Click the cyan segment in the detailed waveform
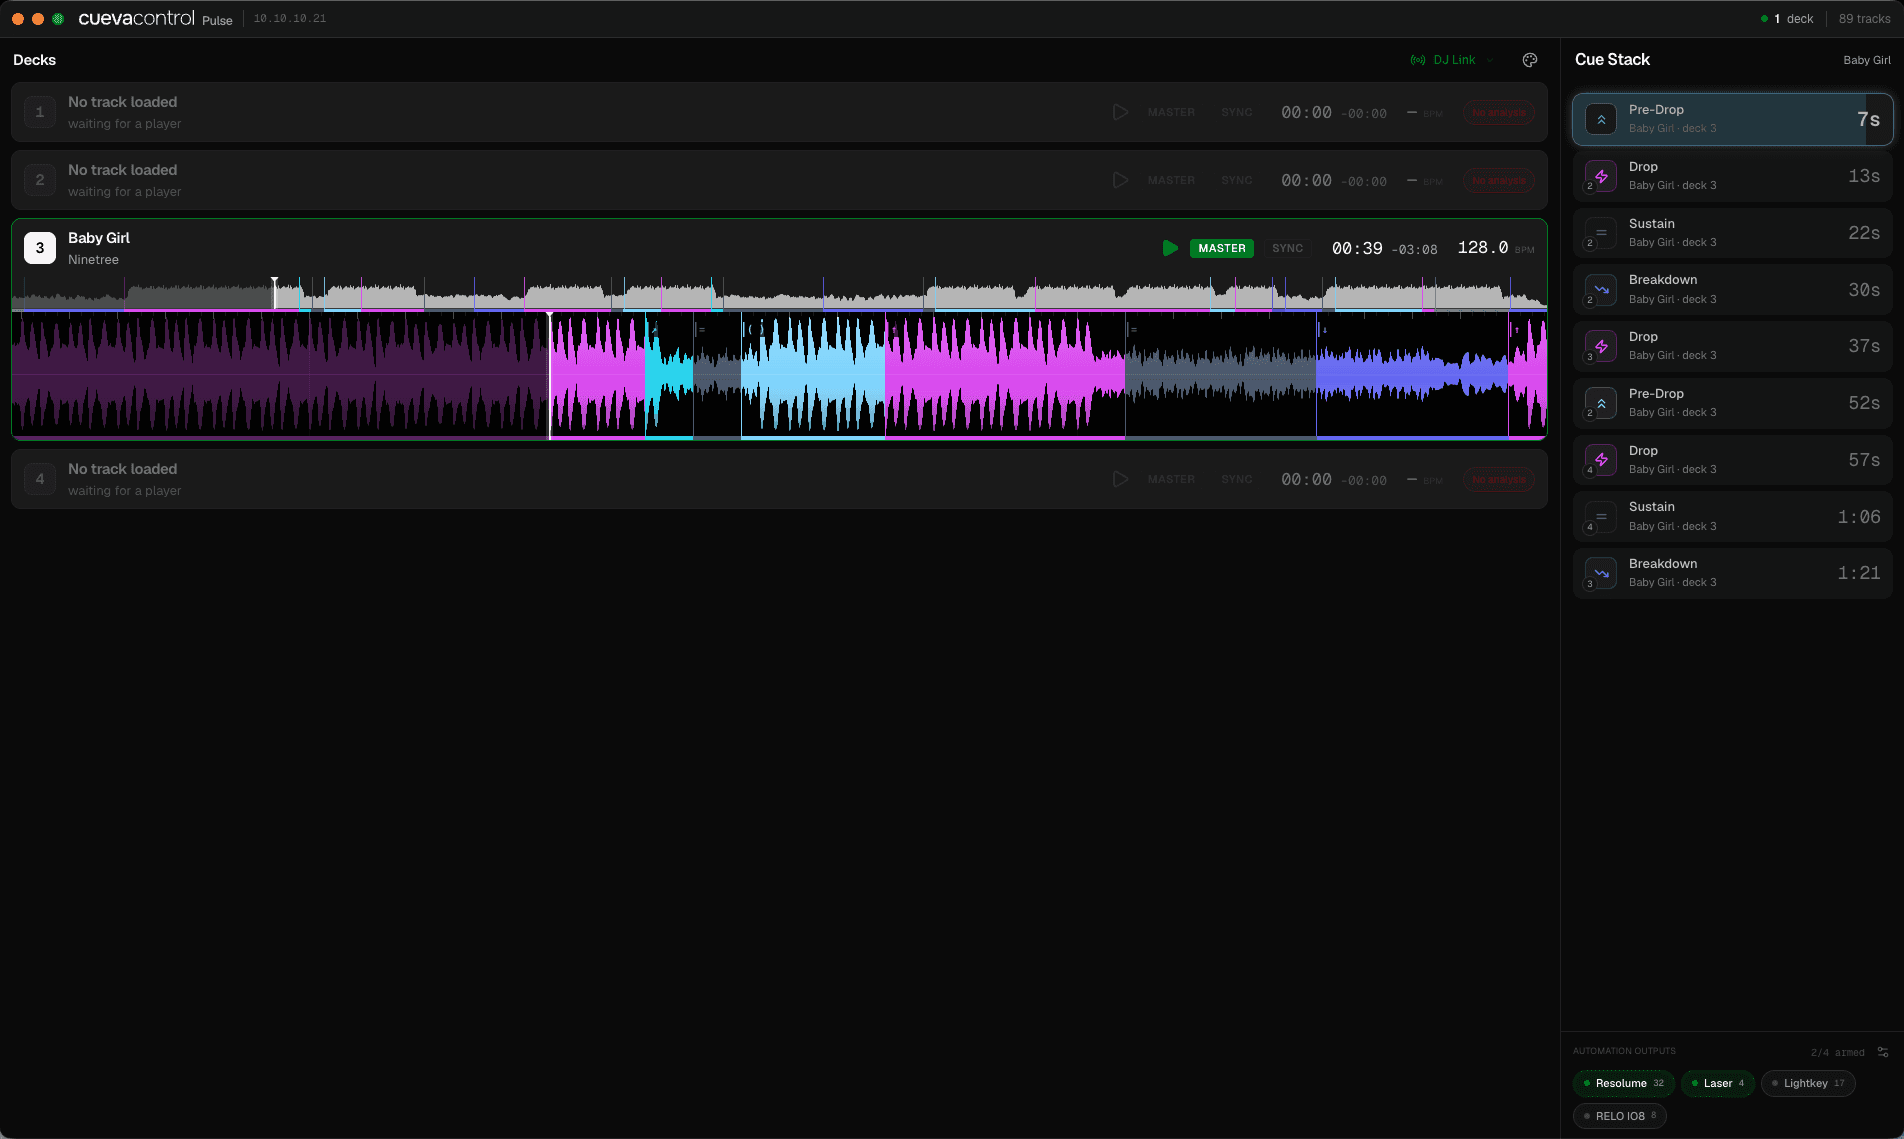Image resolution: width=1904 pixels, height=1139 pixels. point(669,375)
